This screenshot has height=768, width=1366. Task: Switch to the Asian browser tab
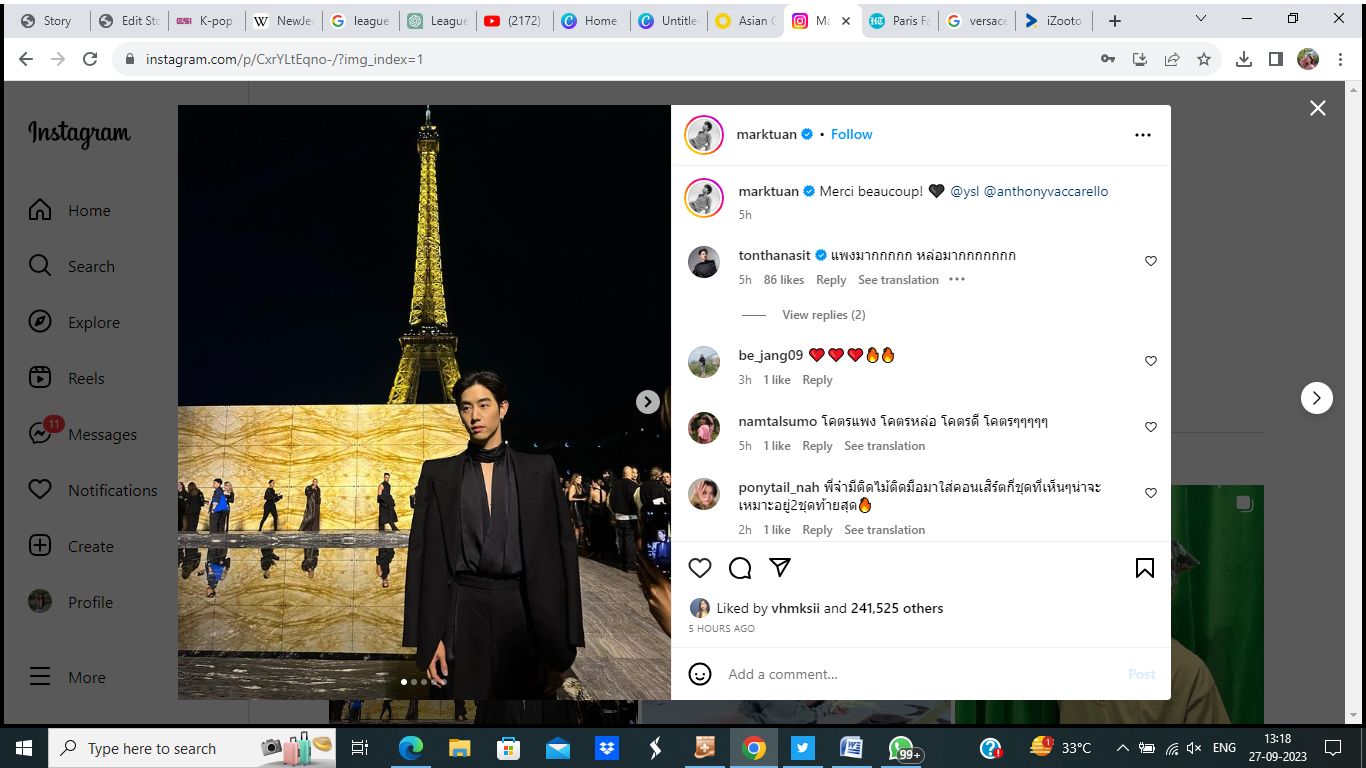pyautogui.click(x=745, y=20)
